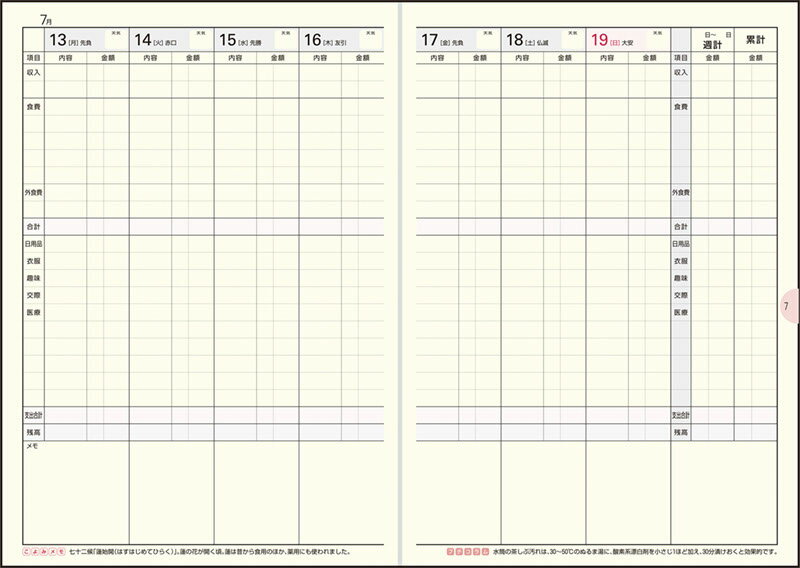Click the 食費 row label on left page
This screenshot has width=800, height=568.
coord(34,107)
